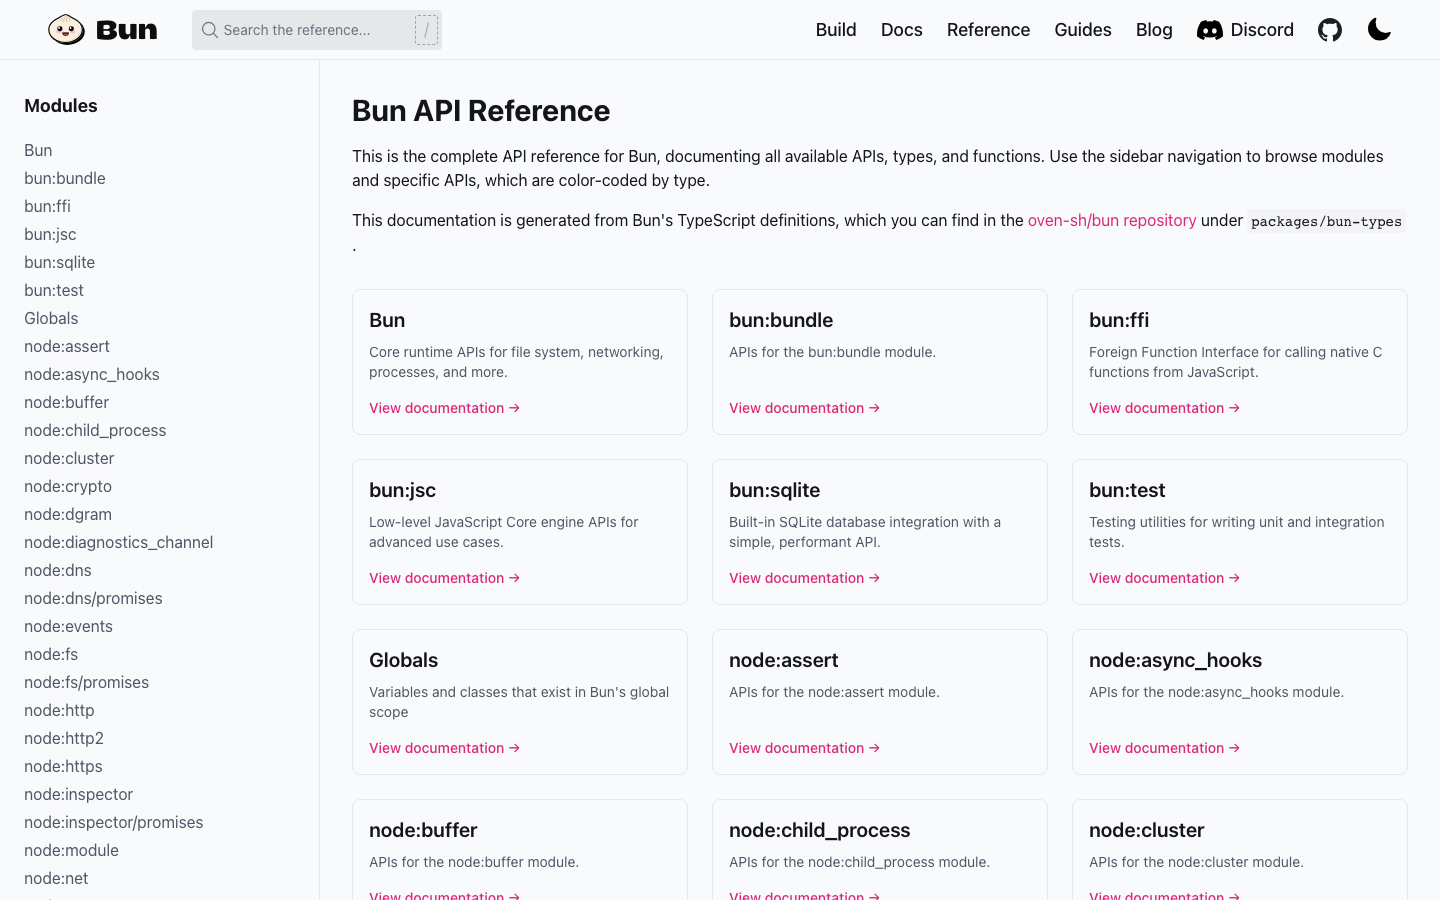This screenshot has height=900, width=1440.
Task: Select node:dns in the sidebar
Action: [x=58, y=570]
